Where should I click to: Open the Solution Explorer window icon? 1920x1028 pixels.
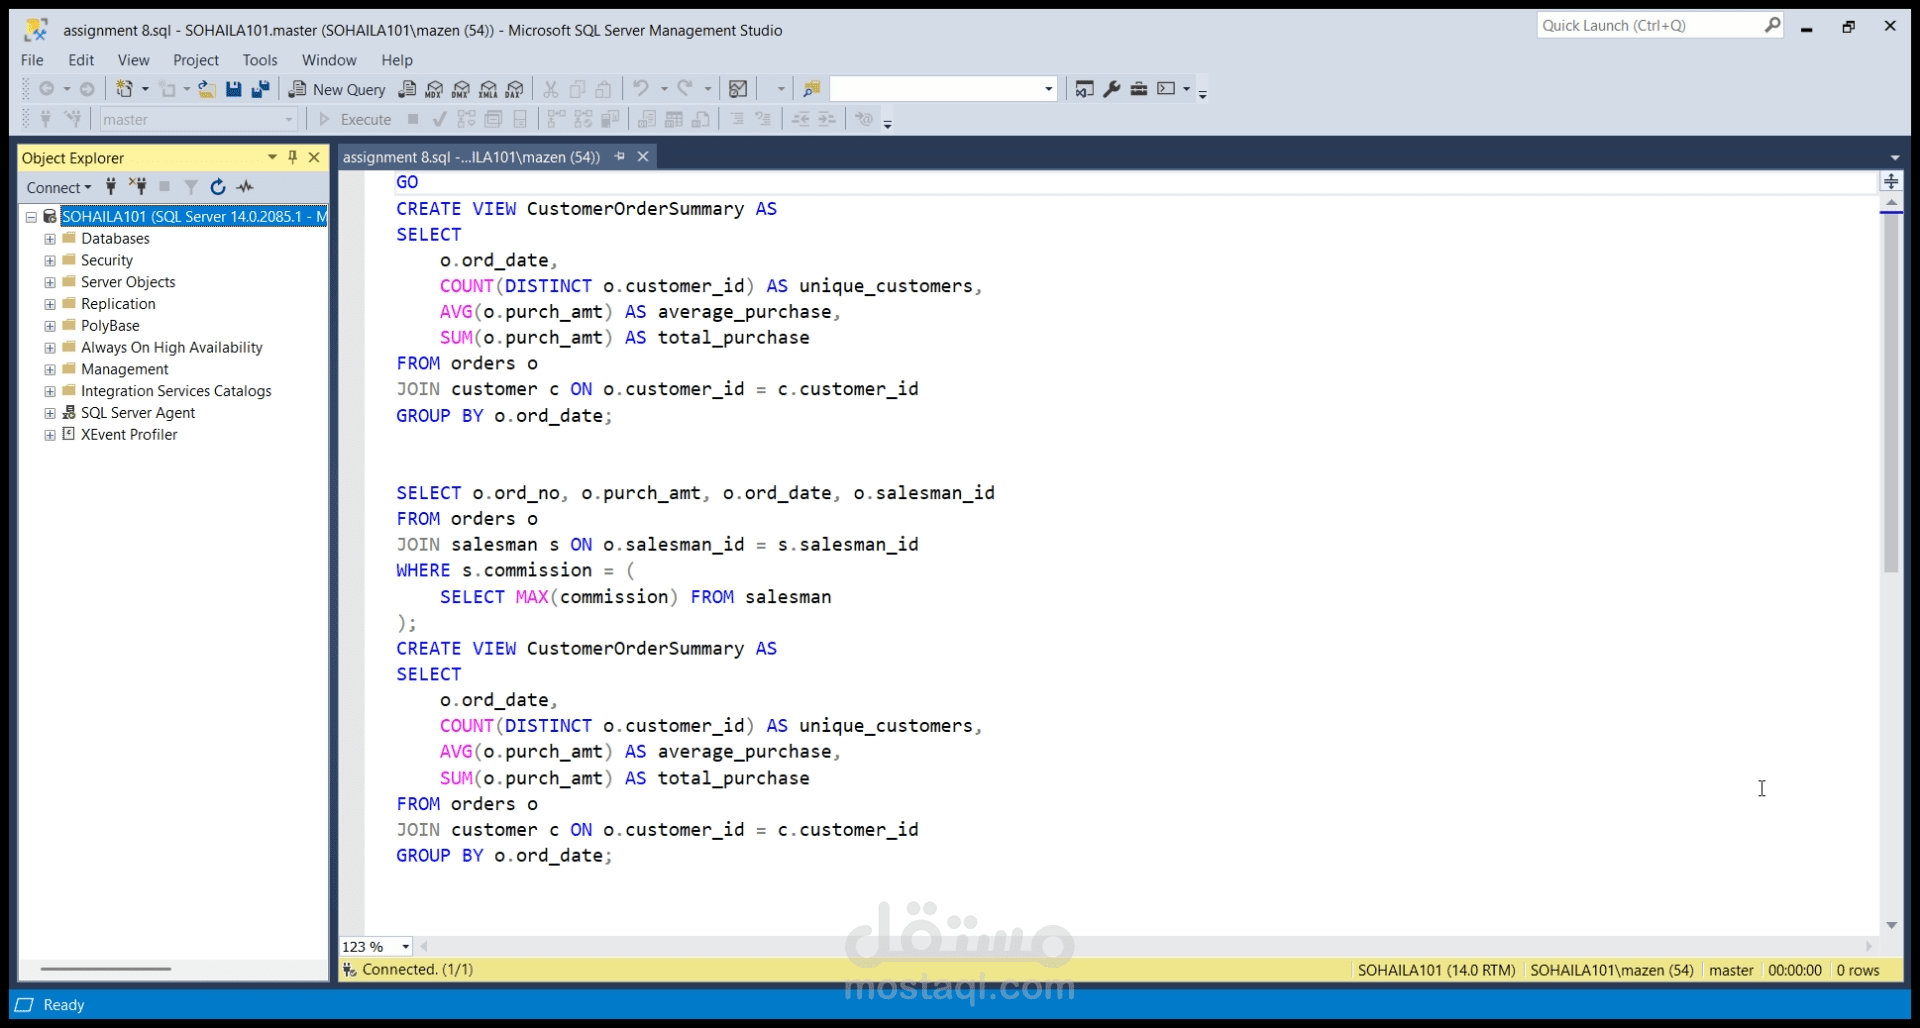pyautogui.click(x=1084, y=89)
